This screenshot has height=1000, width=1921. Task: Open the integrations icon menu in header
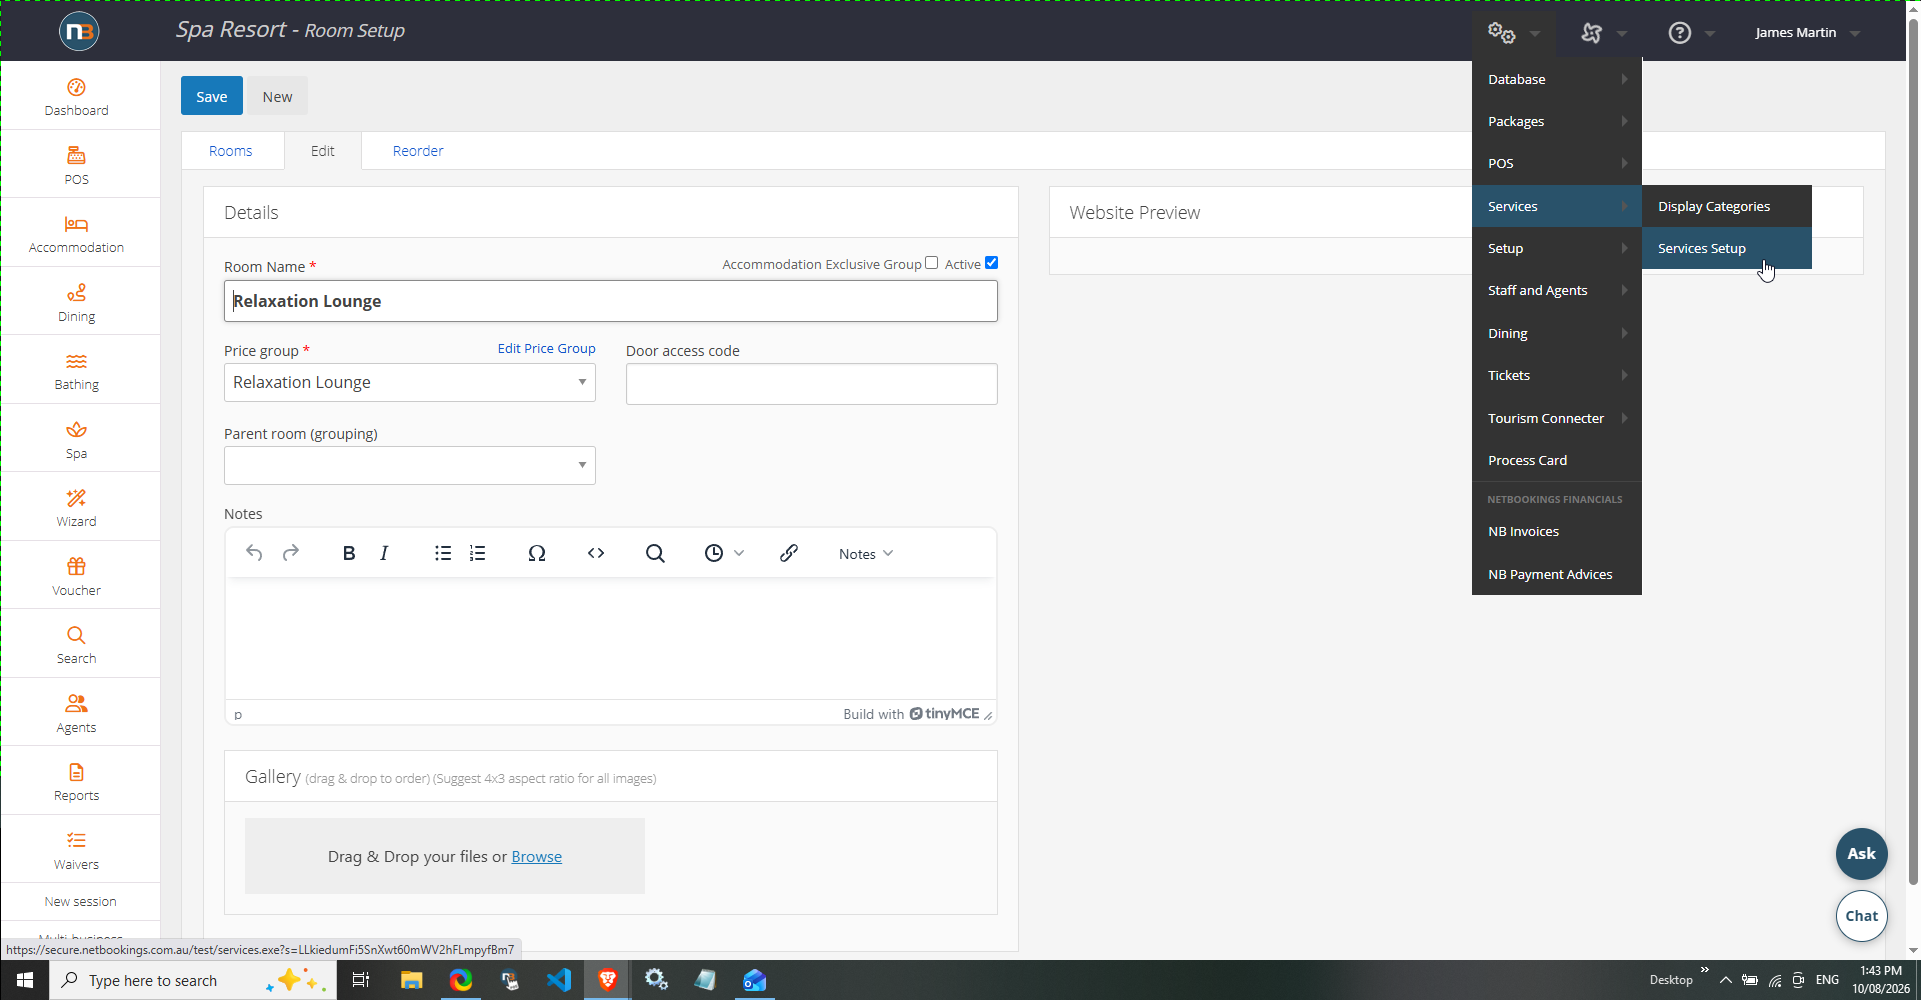click(x=1592, y=33)
